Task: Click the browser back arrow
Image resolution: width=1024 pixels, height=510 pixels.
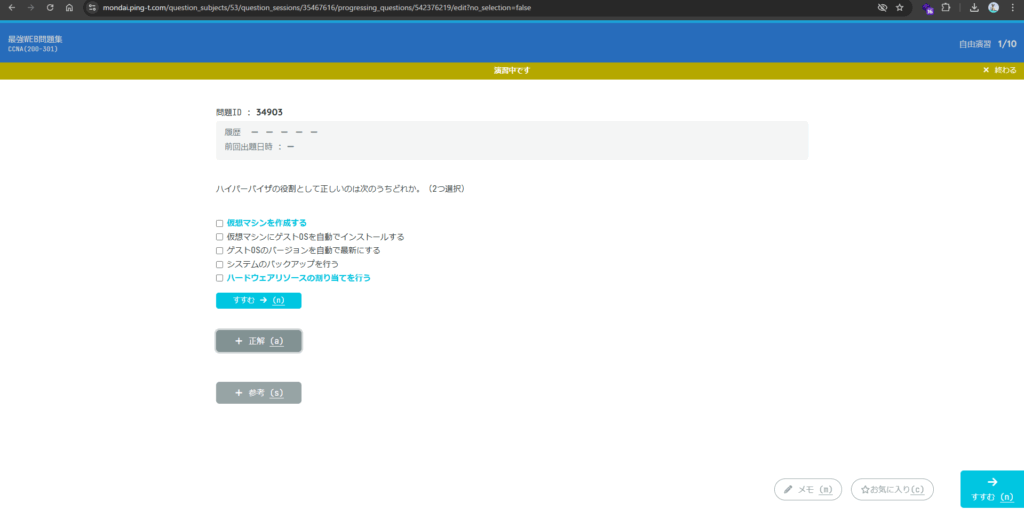Action: tap(11, 7)
